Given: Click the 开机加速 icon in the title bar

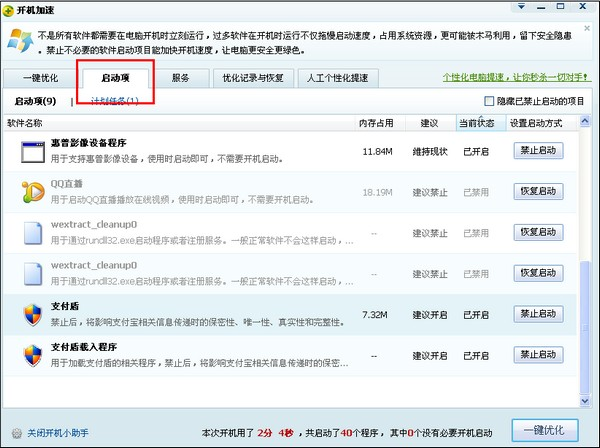Looking at the screenshot, I should point(9,9).
